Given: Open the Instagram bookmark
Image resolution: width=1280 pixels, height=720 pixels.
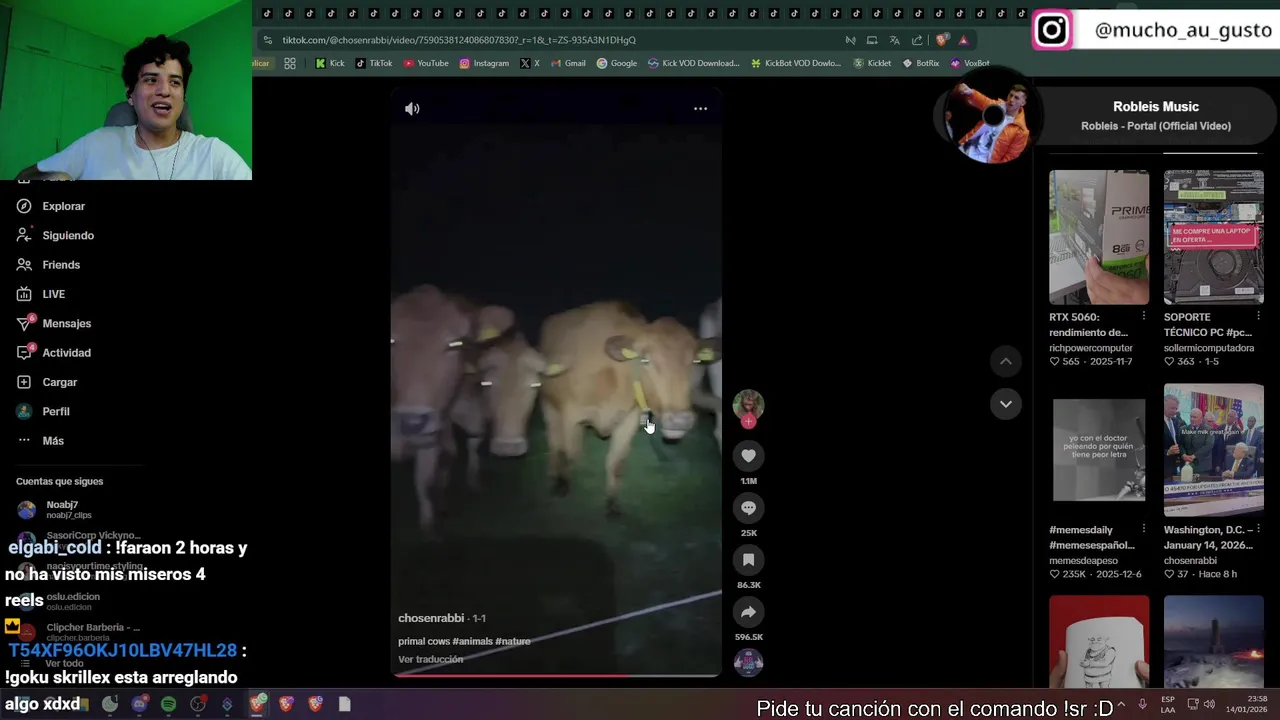Looking at the screenshot, I should click(x=484, y=63).
